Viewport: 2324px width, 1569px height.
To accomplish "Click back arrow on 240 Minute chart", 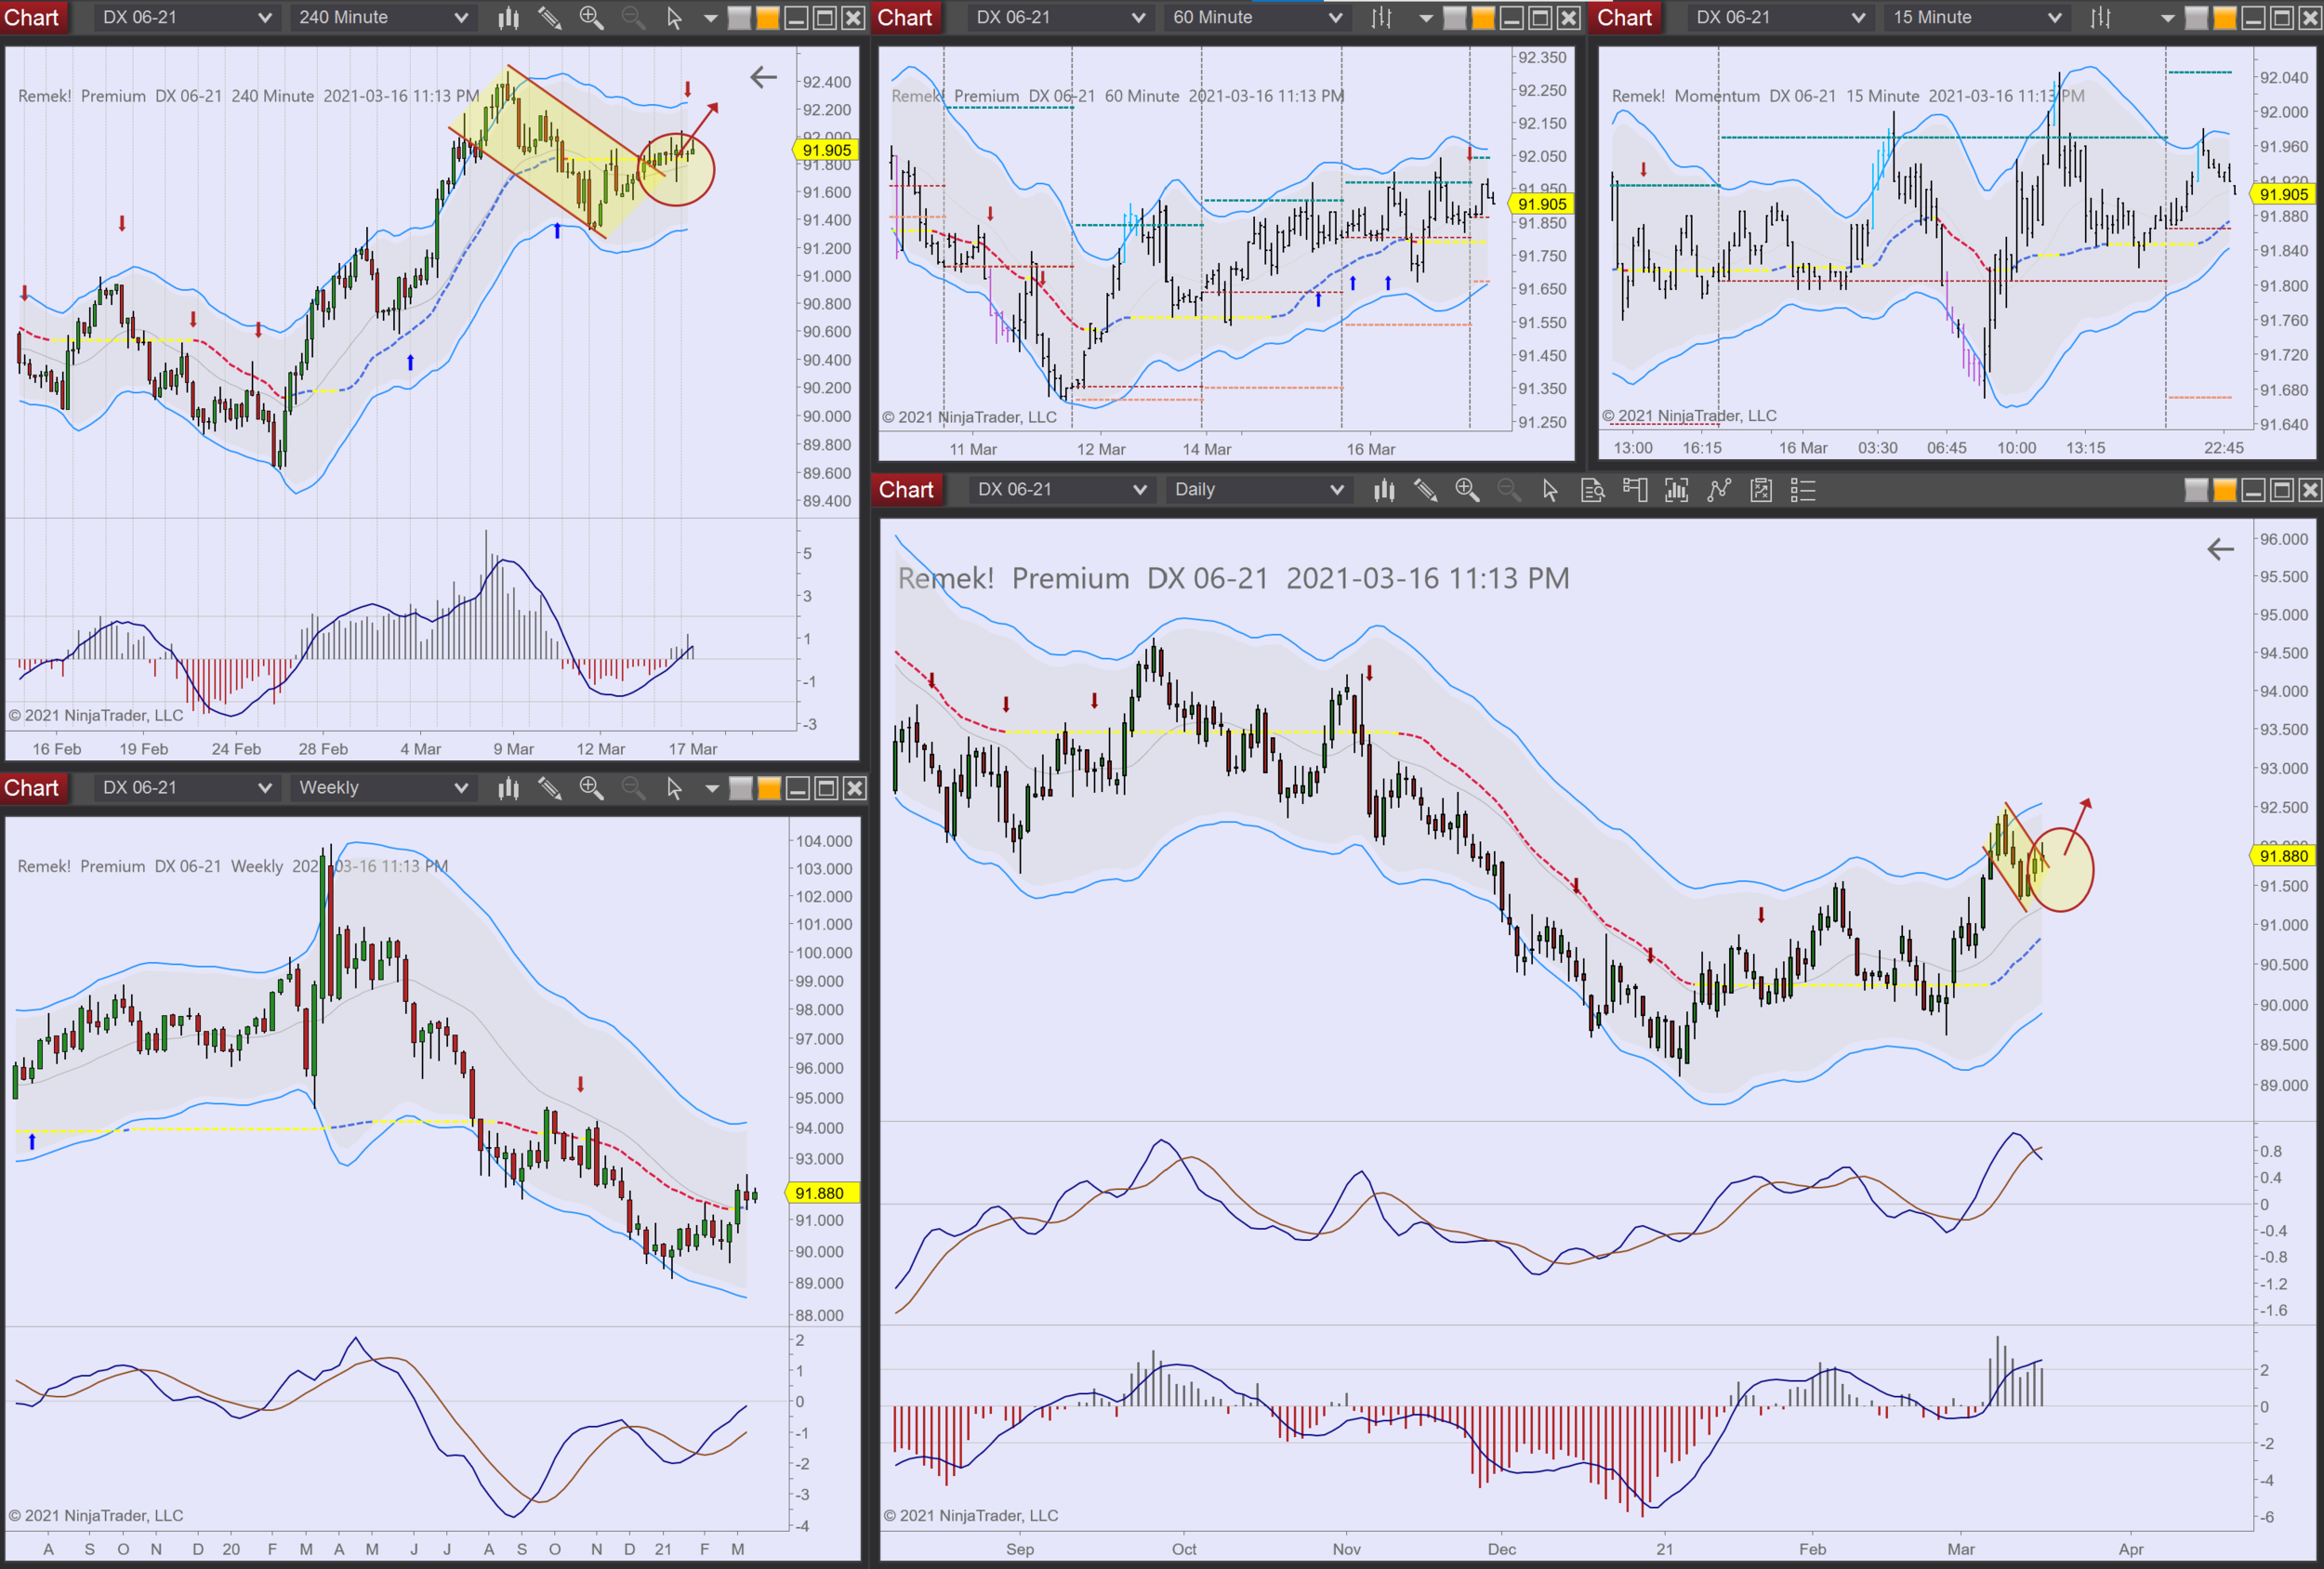I will [763, 77].
